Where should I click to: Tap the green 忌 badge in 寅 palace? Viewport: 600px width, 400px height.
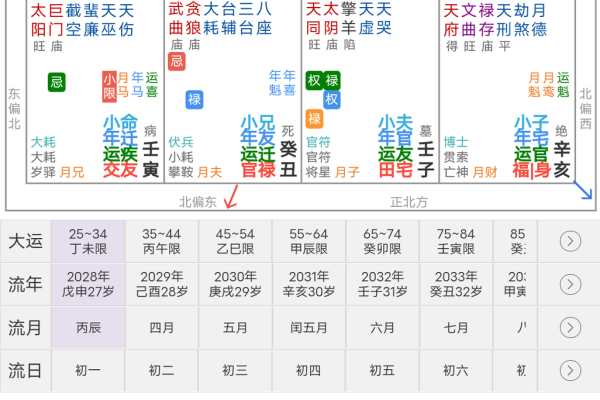click(57, 82)
